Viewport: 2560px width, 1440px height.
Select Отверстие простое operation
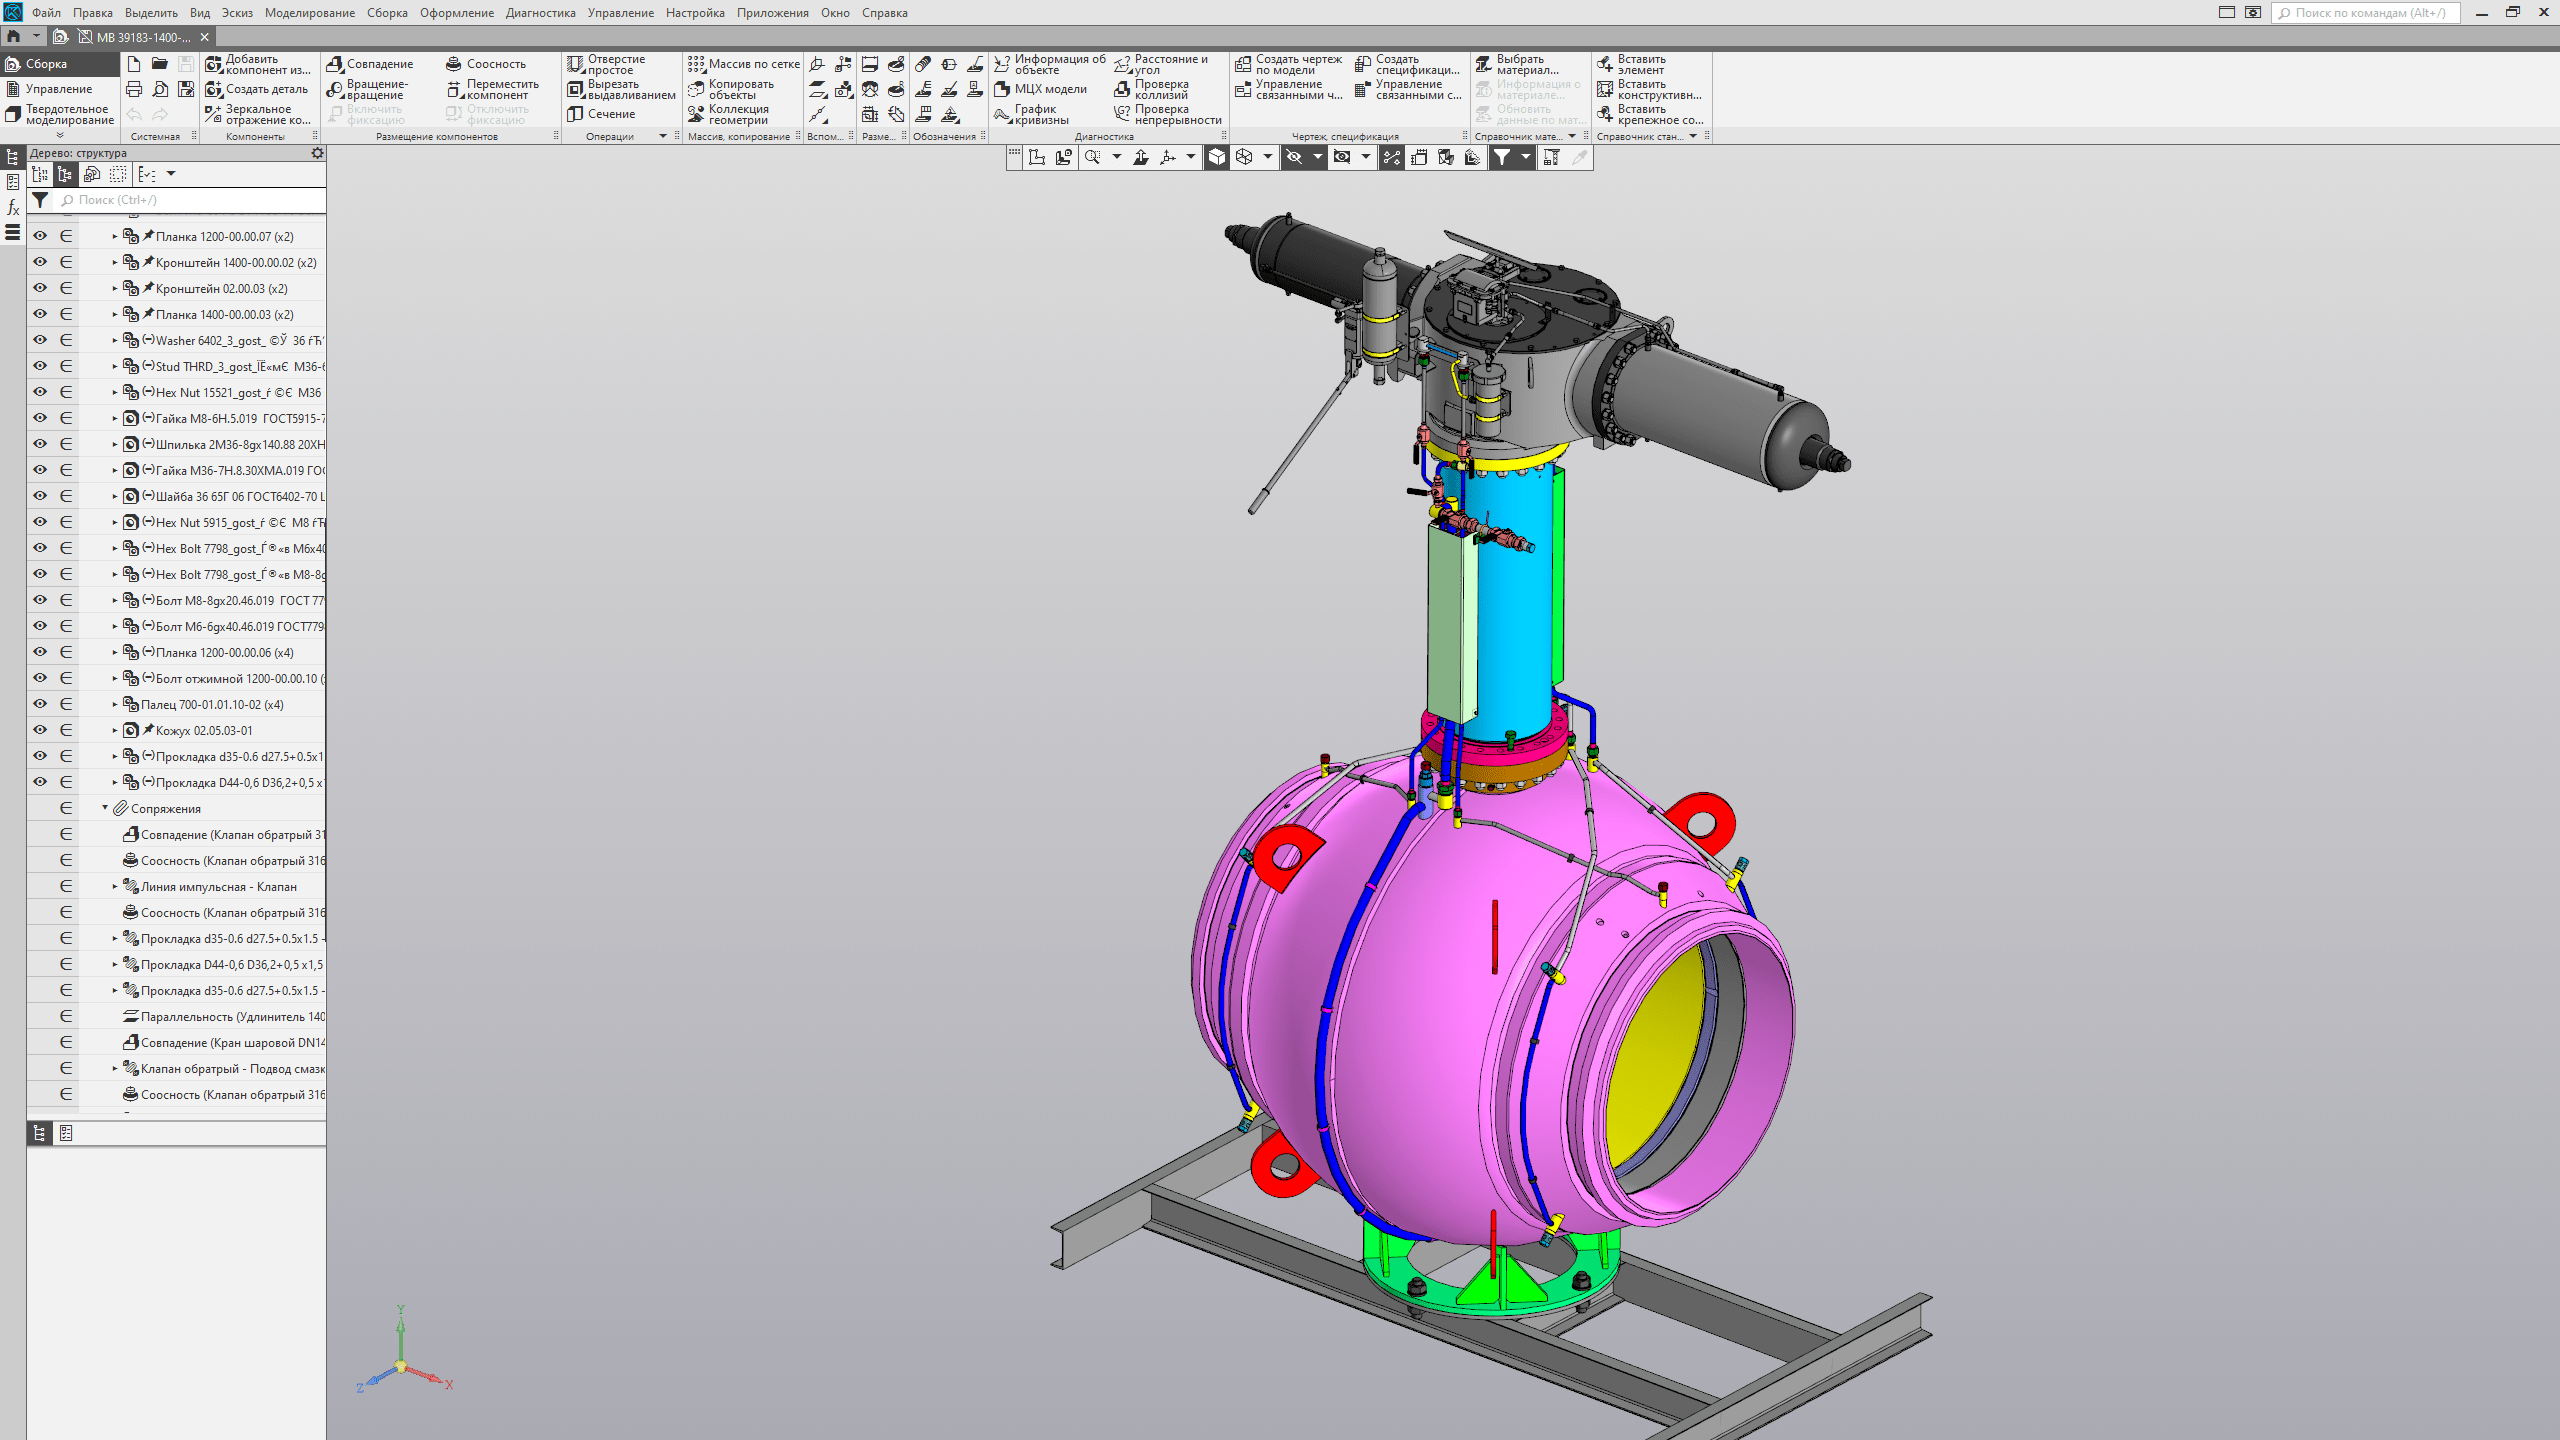coord(606,64)
